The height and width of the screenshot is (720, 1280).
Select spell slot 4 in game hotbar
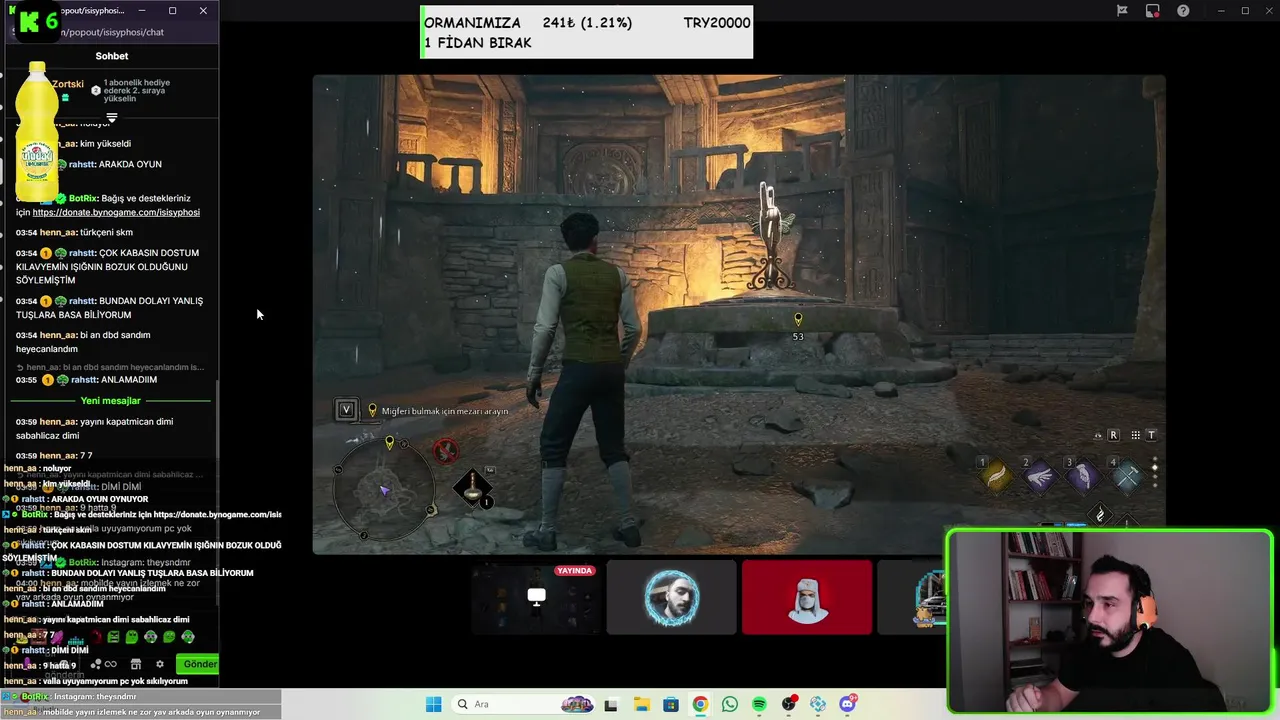(x=1127, y=477)
